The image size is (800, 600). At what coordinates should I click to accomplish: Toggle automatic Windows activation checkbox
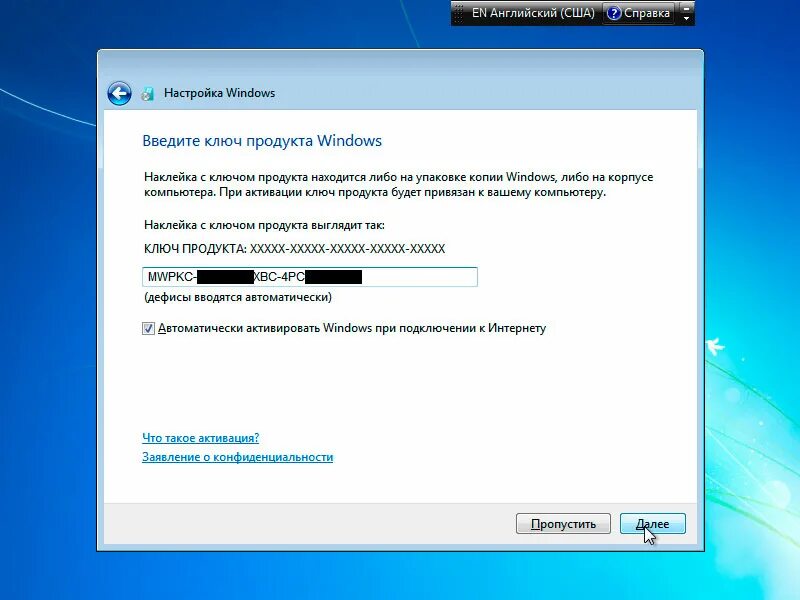[148, 329]
